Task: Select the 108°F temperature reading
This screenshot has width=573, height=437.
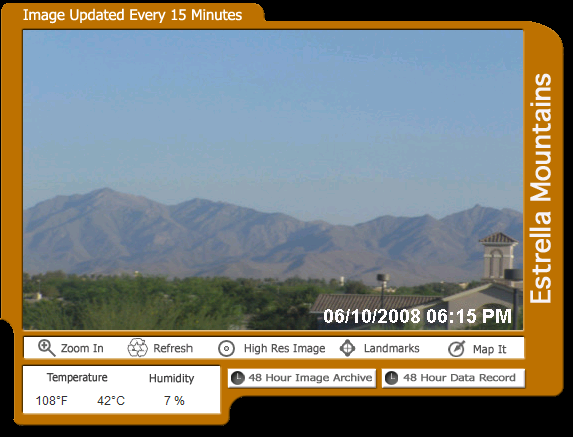Action: click(x=52, y=401)
